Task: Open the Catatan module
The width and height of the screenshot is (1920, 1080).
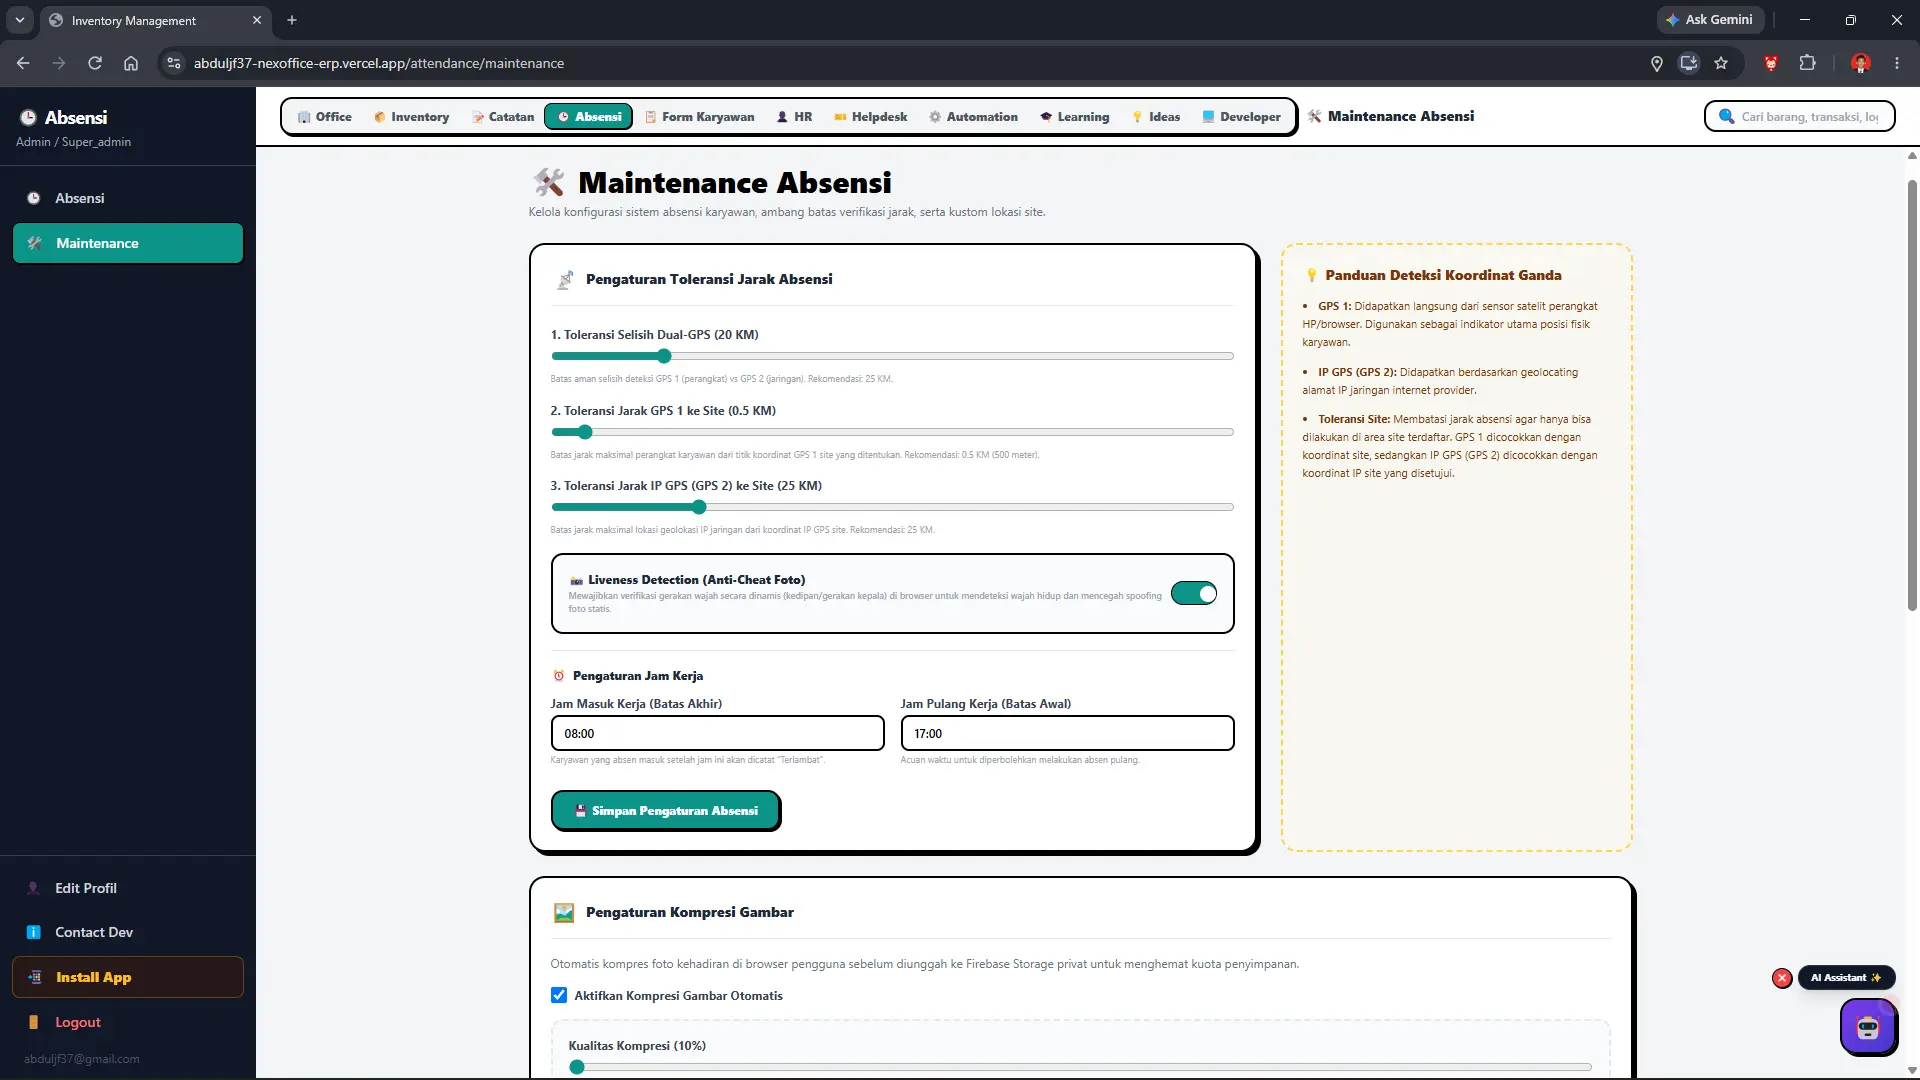Action: [x=503, y=116]
